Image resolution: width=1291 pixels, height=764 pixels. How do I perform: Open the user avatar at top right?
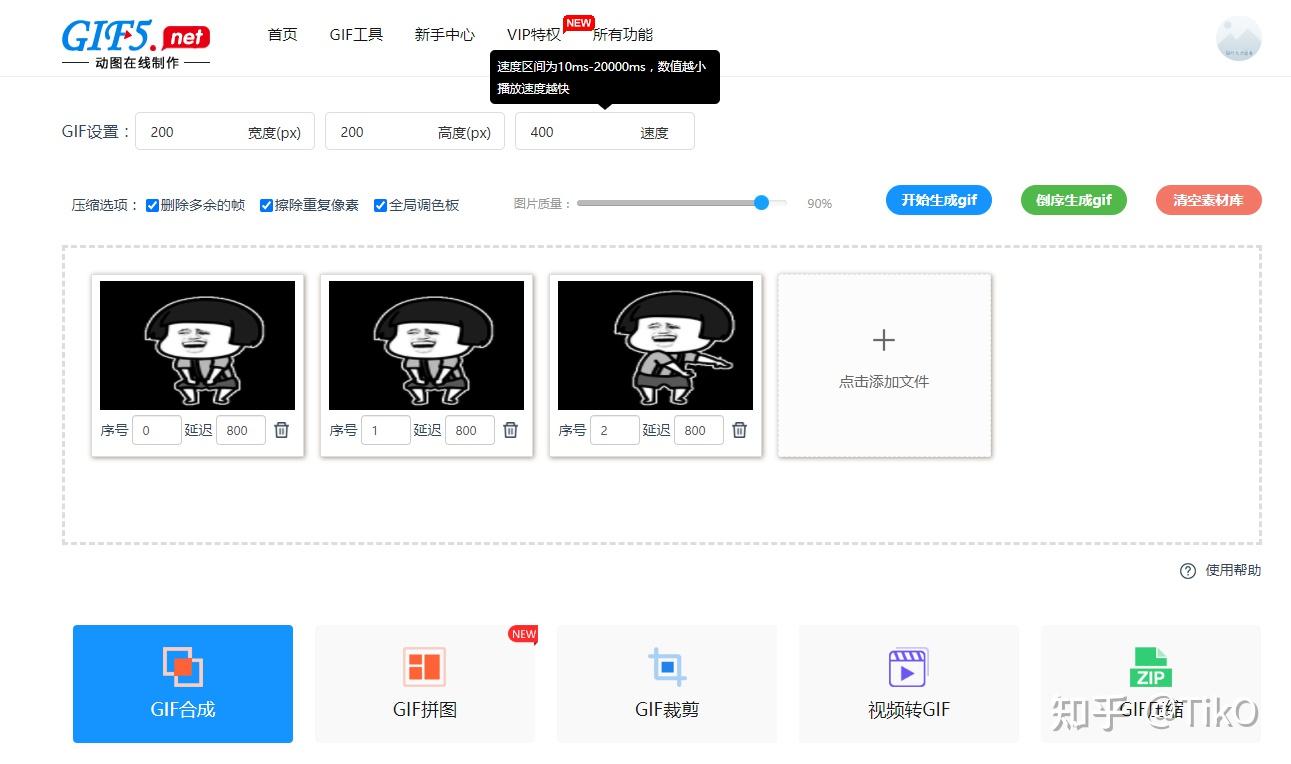(x=1238, y=38)
